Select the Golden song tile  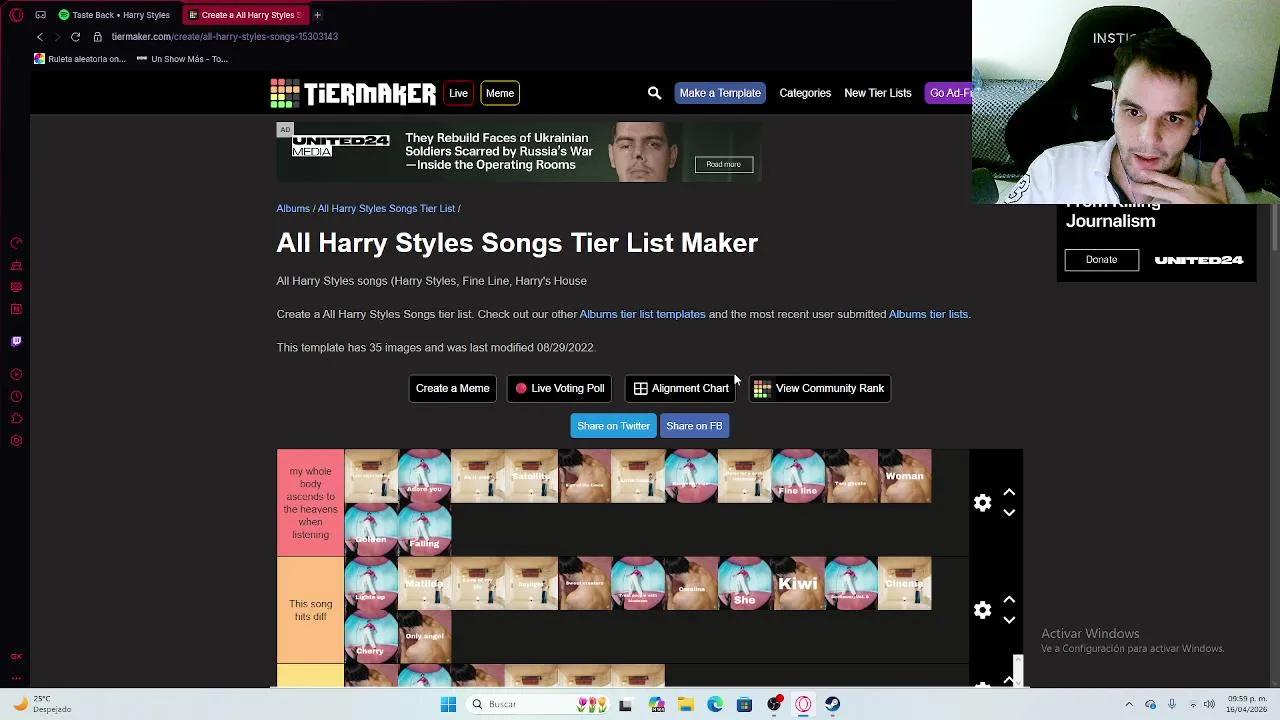pyautogui.click(x=371, y=530)
